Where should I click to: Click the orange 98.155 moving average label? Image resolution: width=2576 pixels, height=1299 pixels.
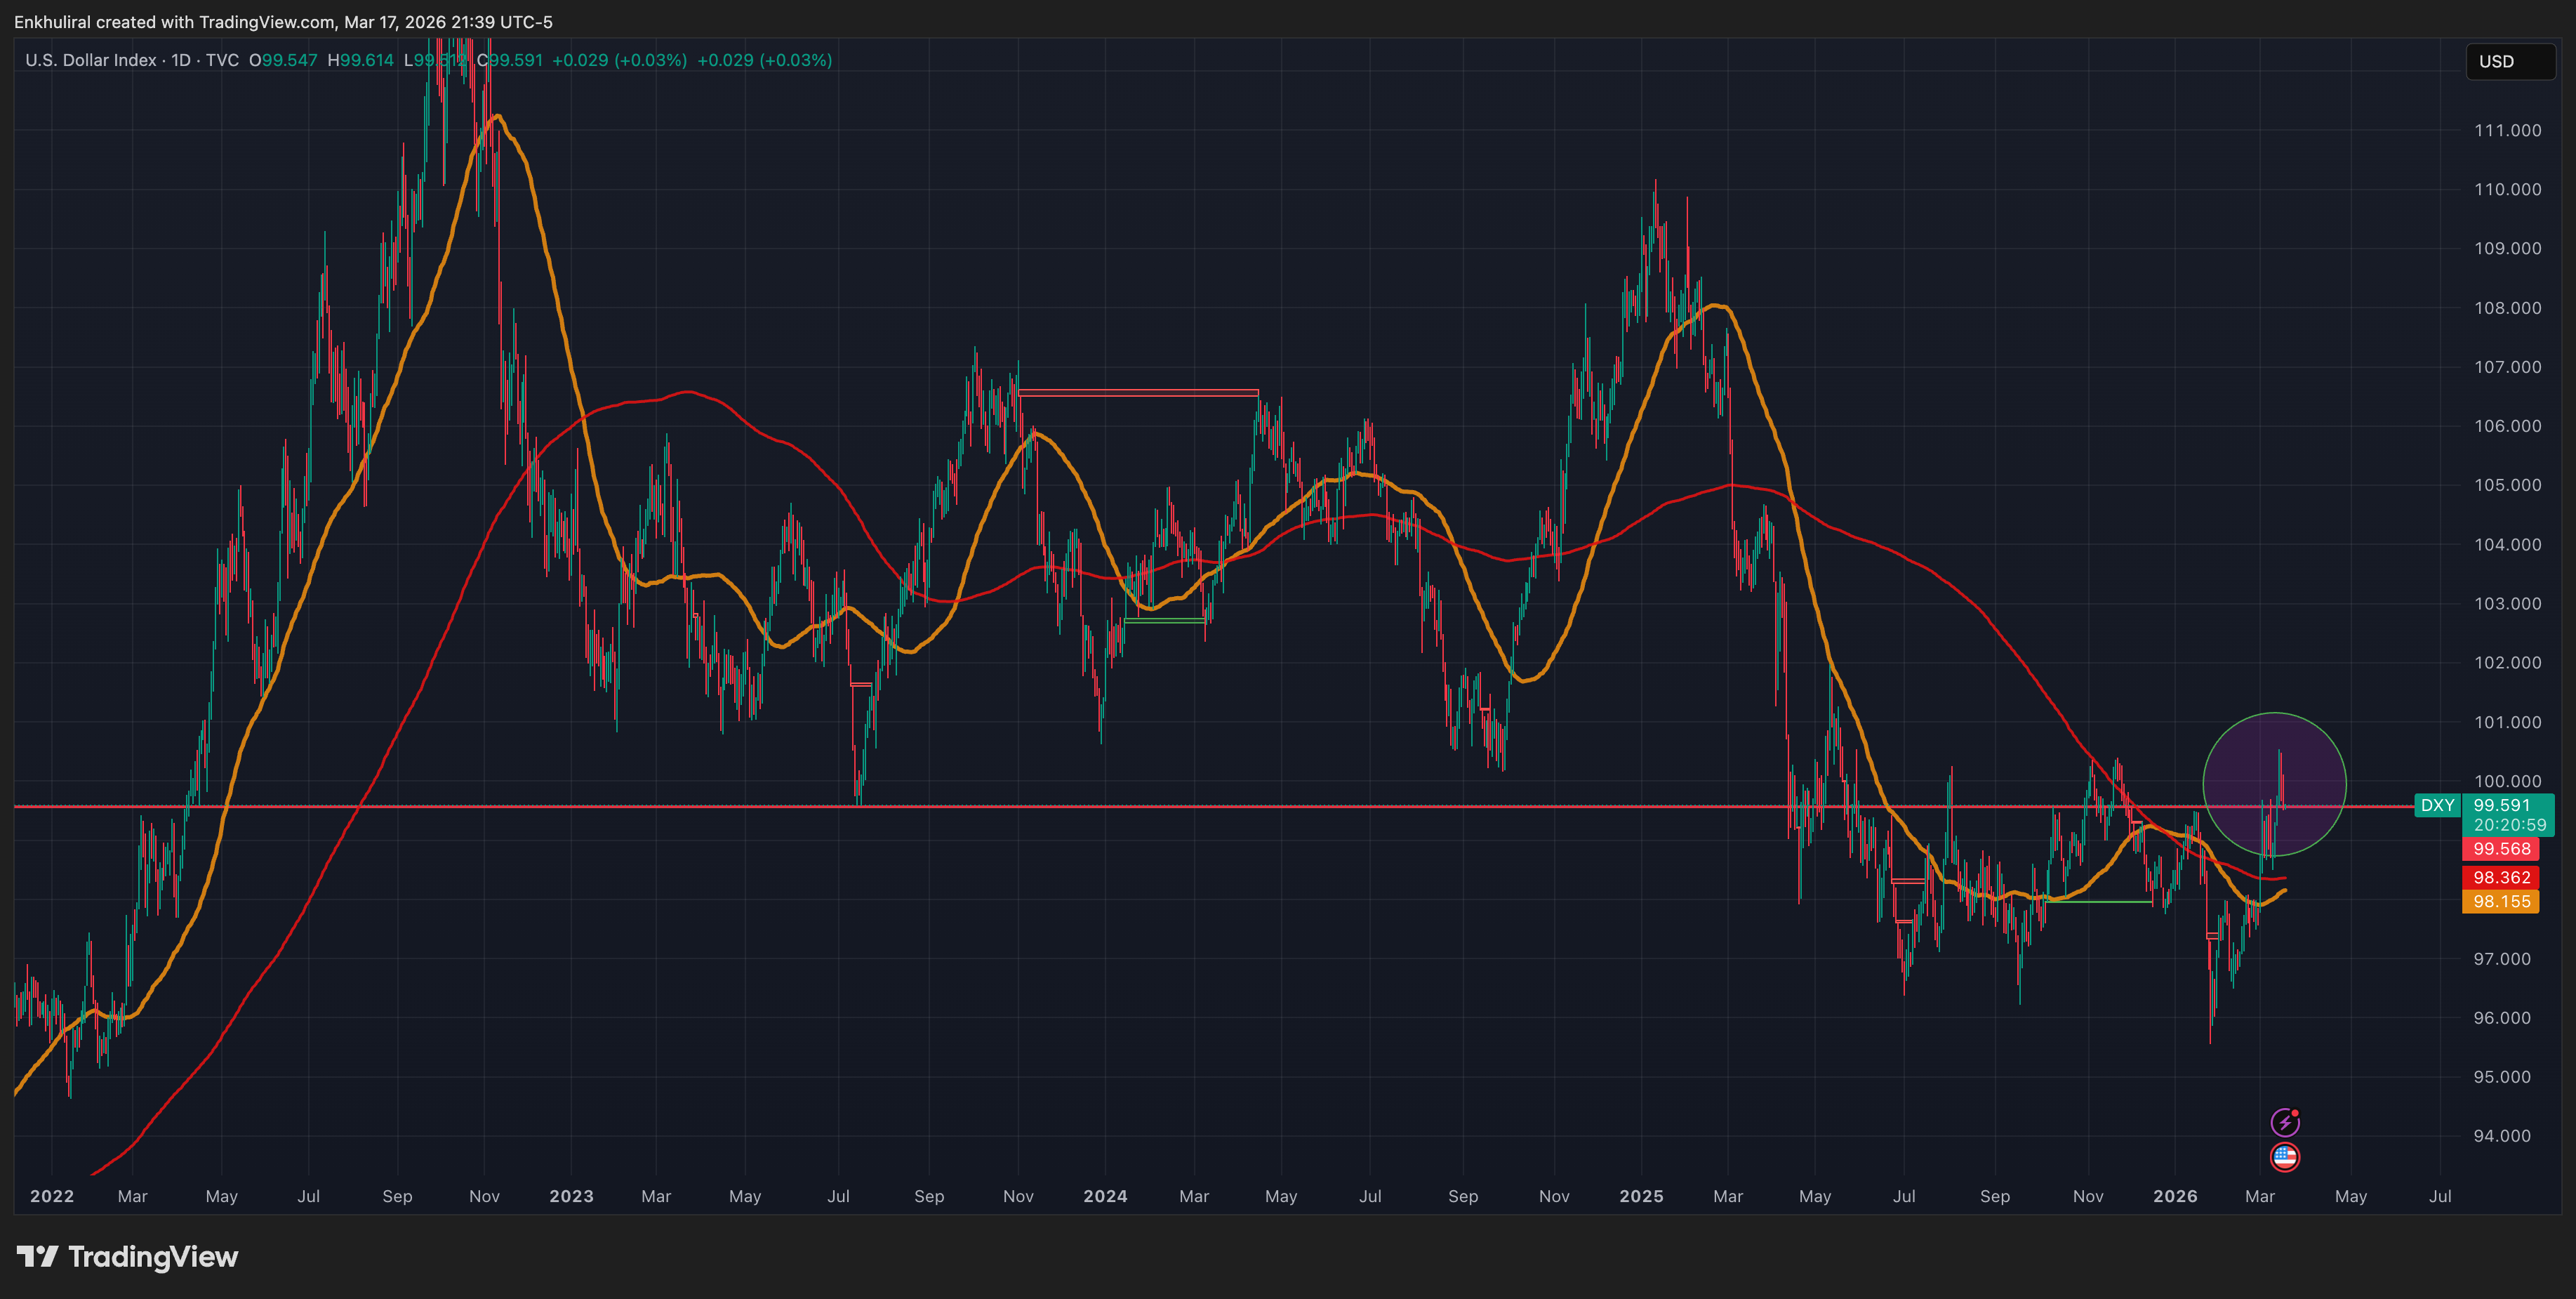coord(2500,901)
